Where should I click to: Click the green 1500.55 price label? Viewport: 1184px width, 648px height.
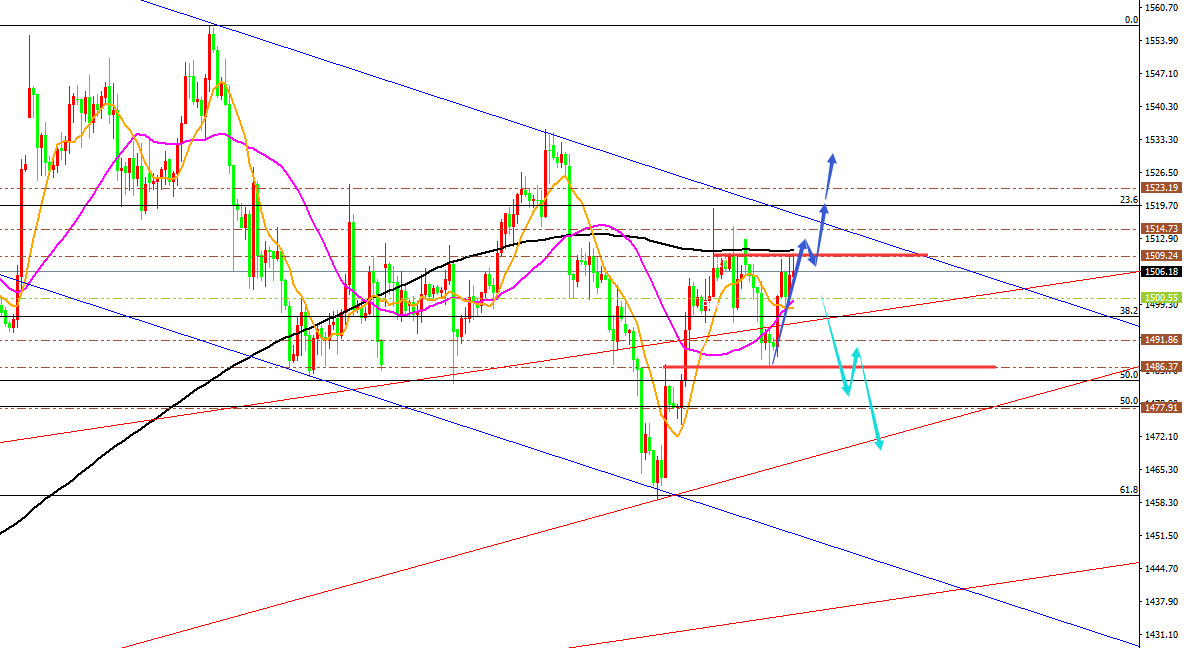coord(1162,298)
